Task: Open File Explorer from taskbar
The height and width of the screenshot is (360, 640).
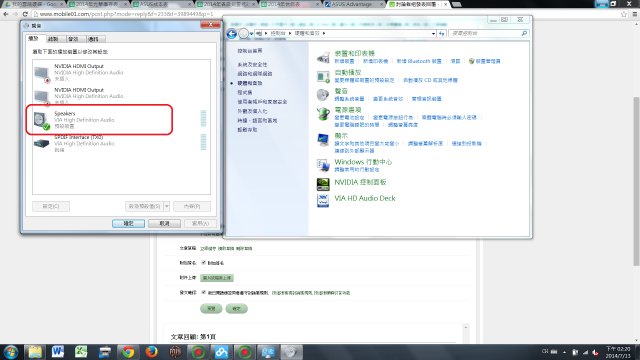Action: tap(35, 352)
